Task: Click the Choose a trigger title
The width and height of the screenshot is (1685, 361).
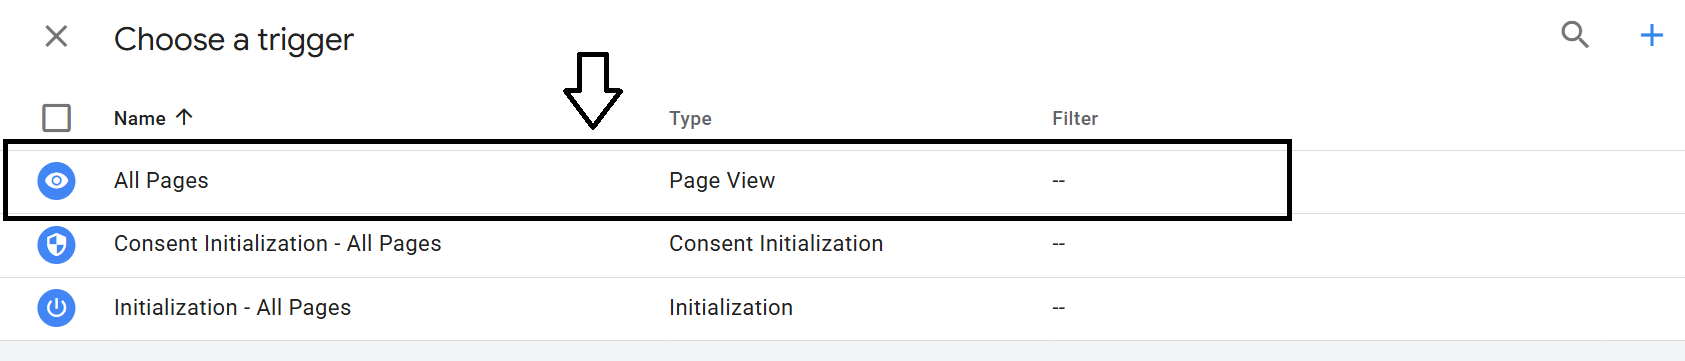Action: pyautogui.click(x=234, y=39)
